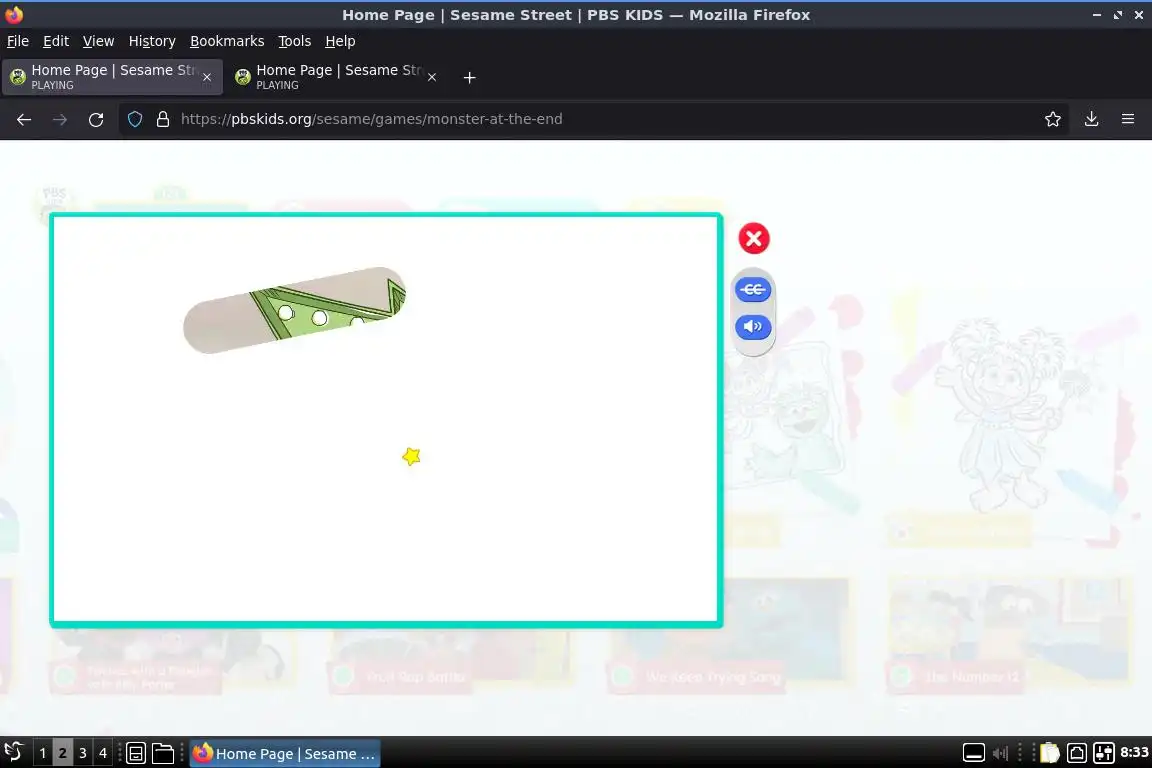Mute the game sound with the speaker button

752,326
